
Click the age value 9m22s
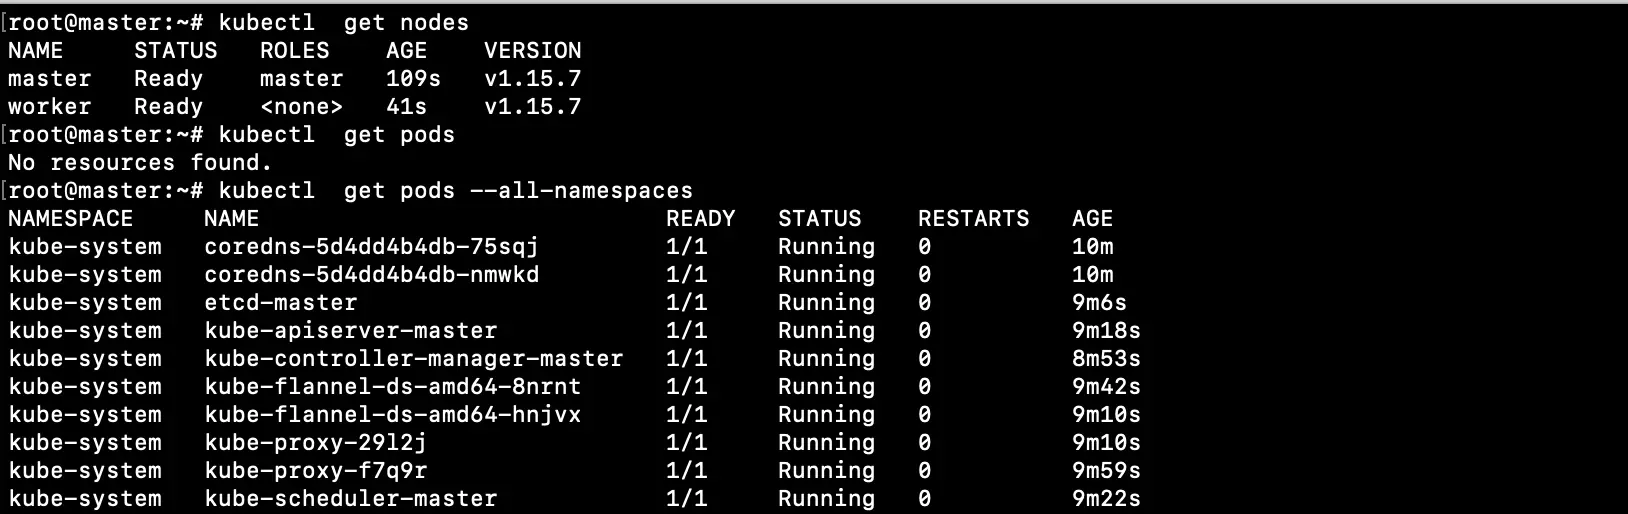pos(1106,498)
